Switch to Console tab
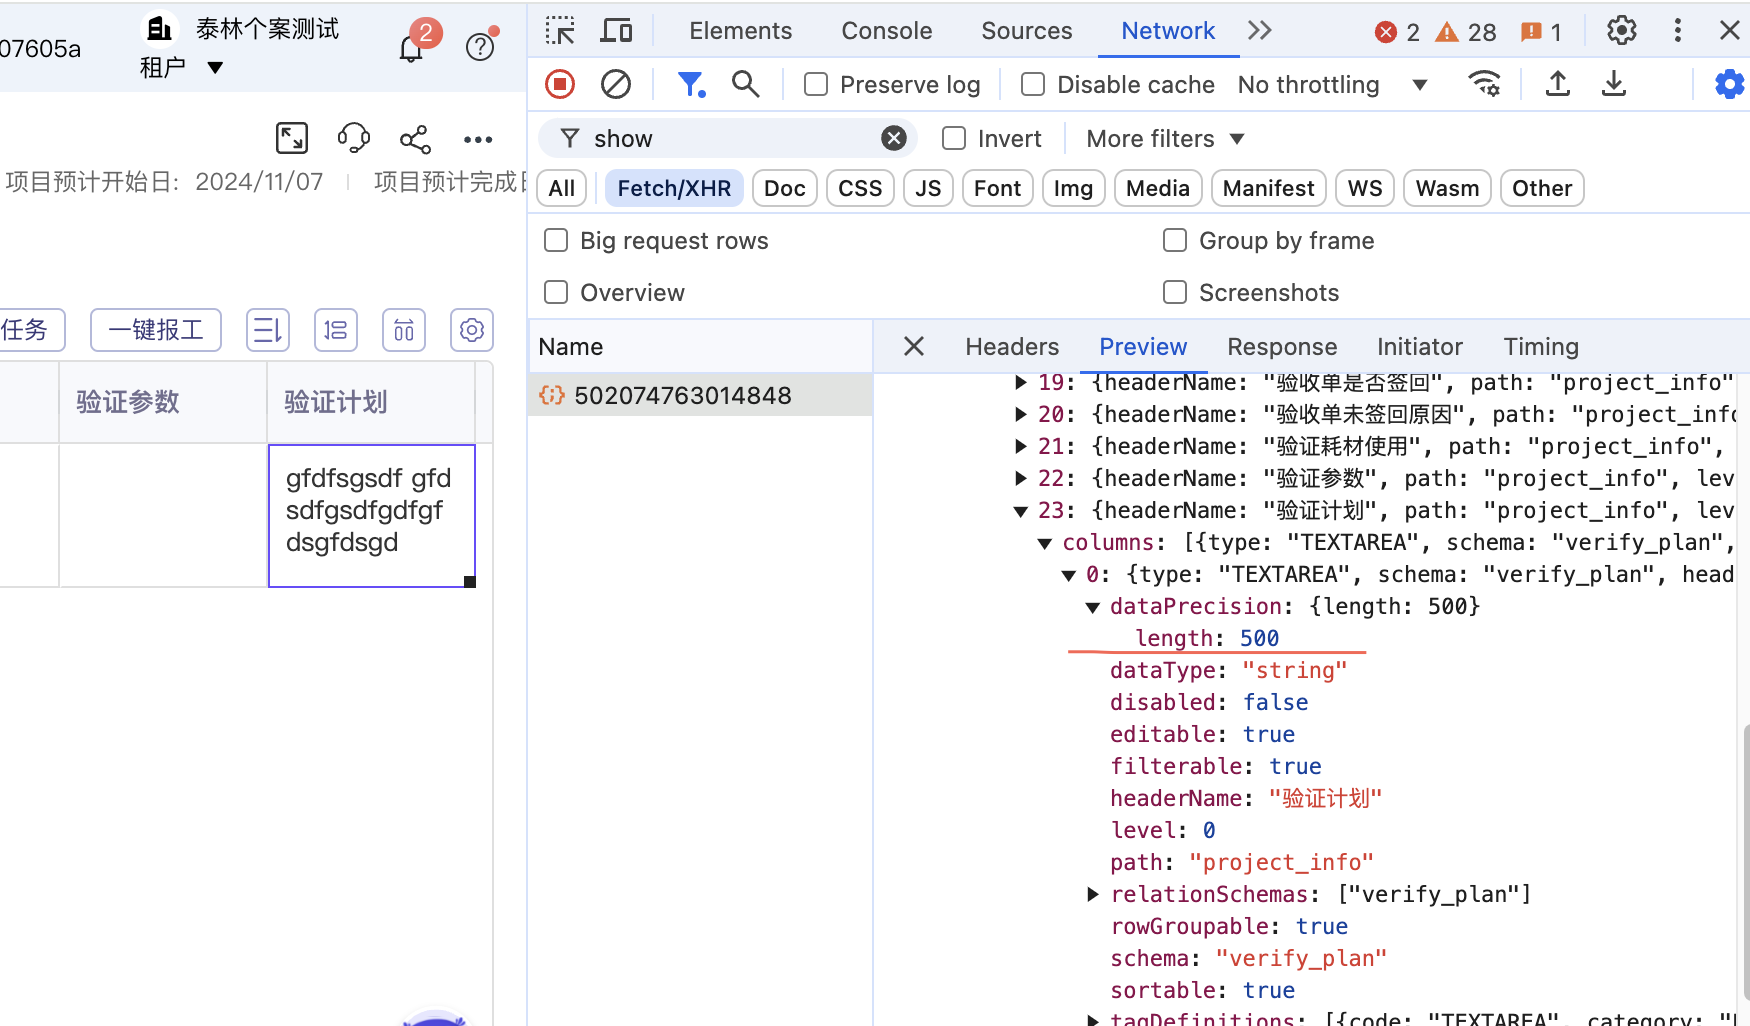Viewport: 1750px width, 1026px height. [x=886, y=31]
